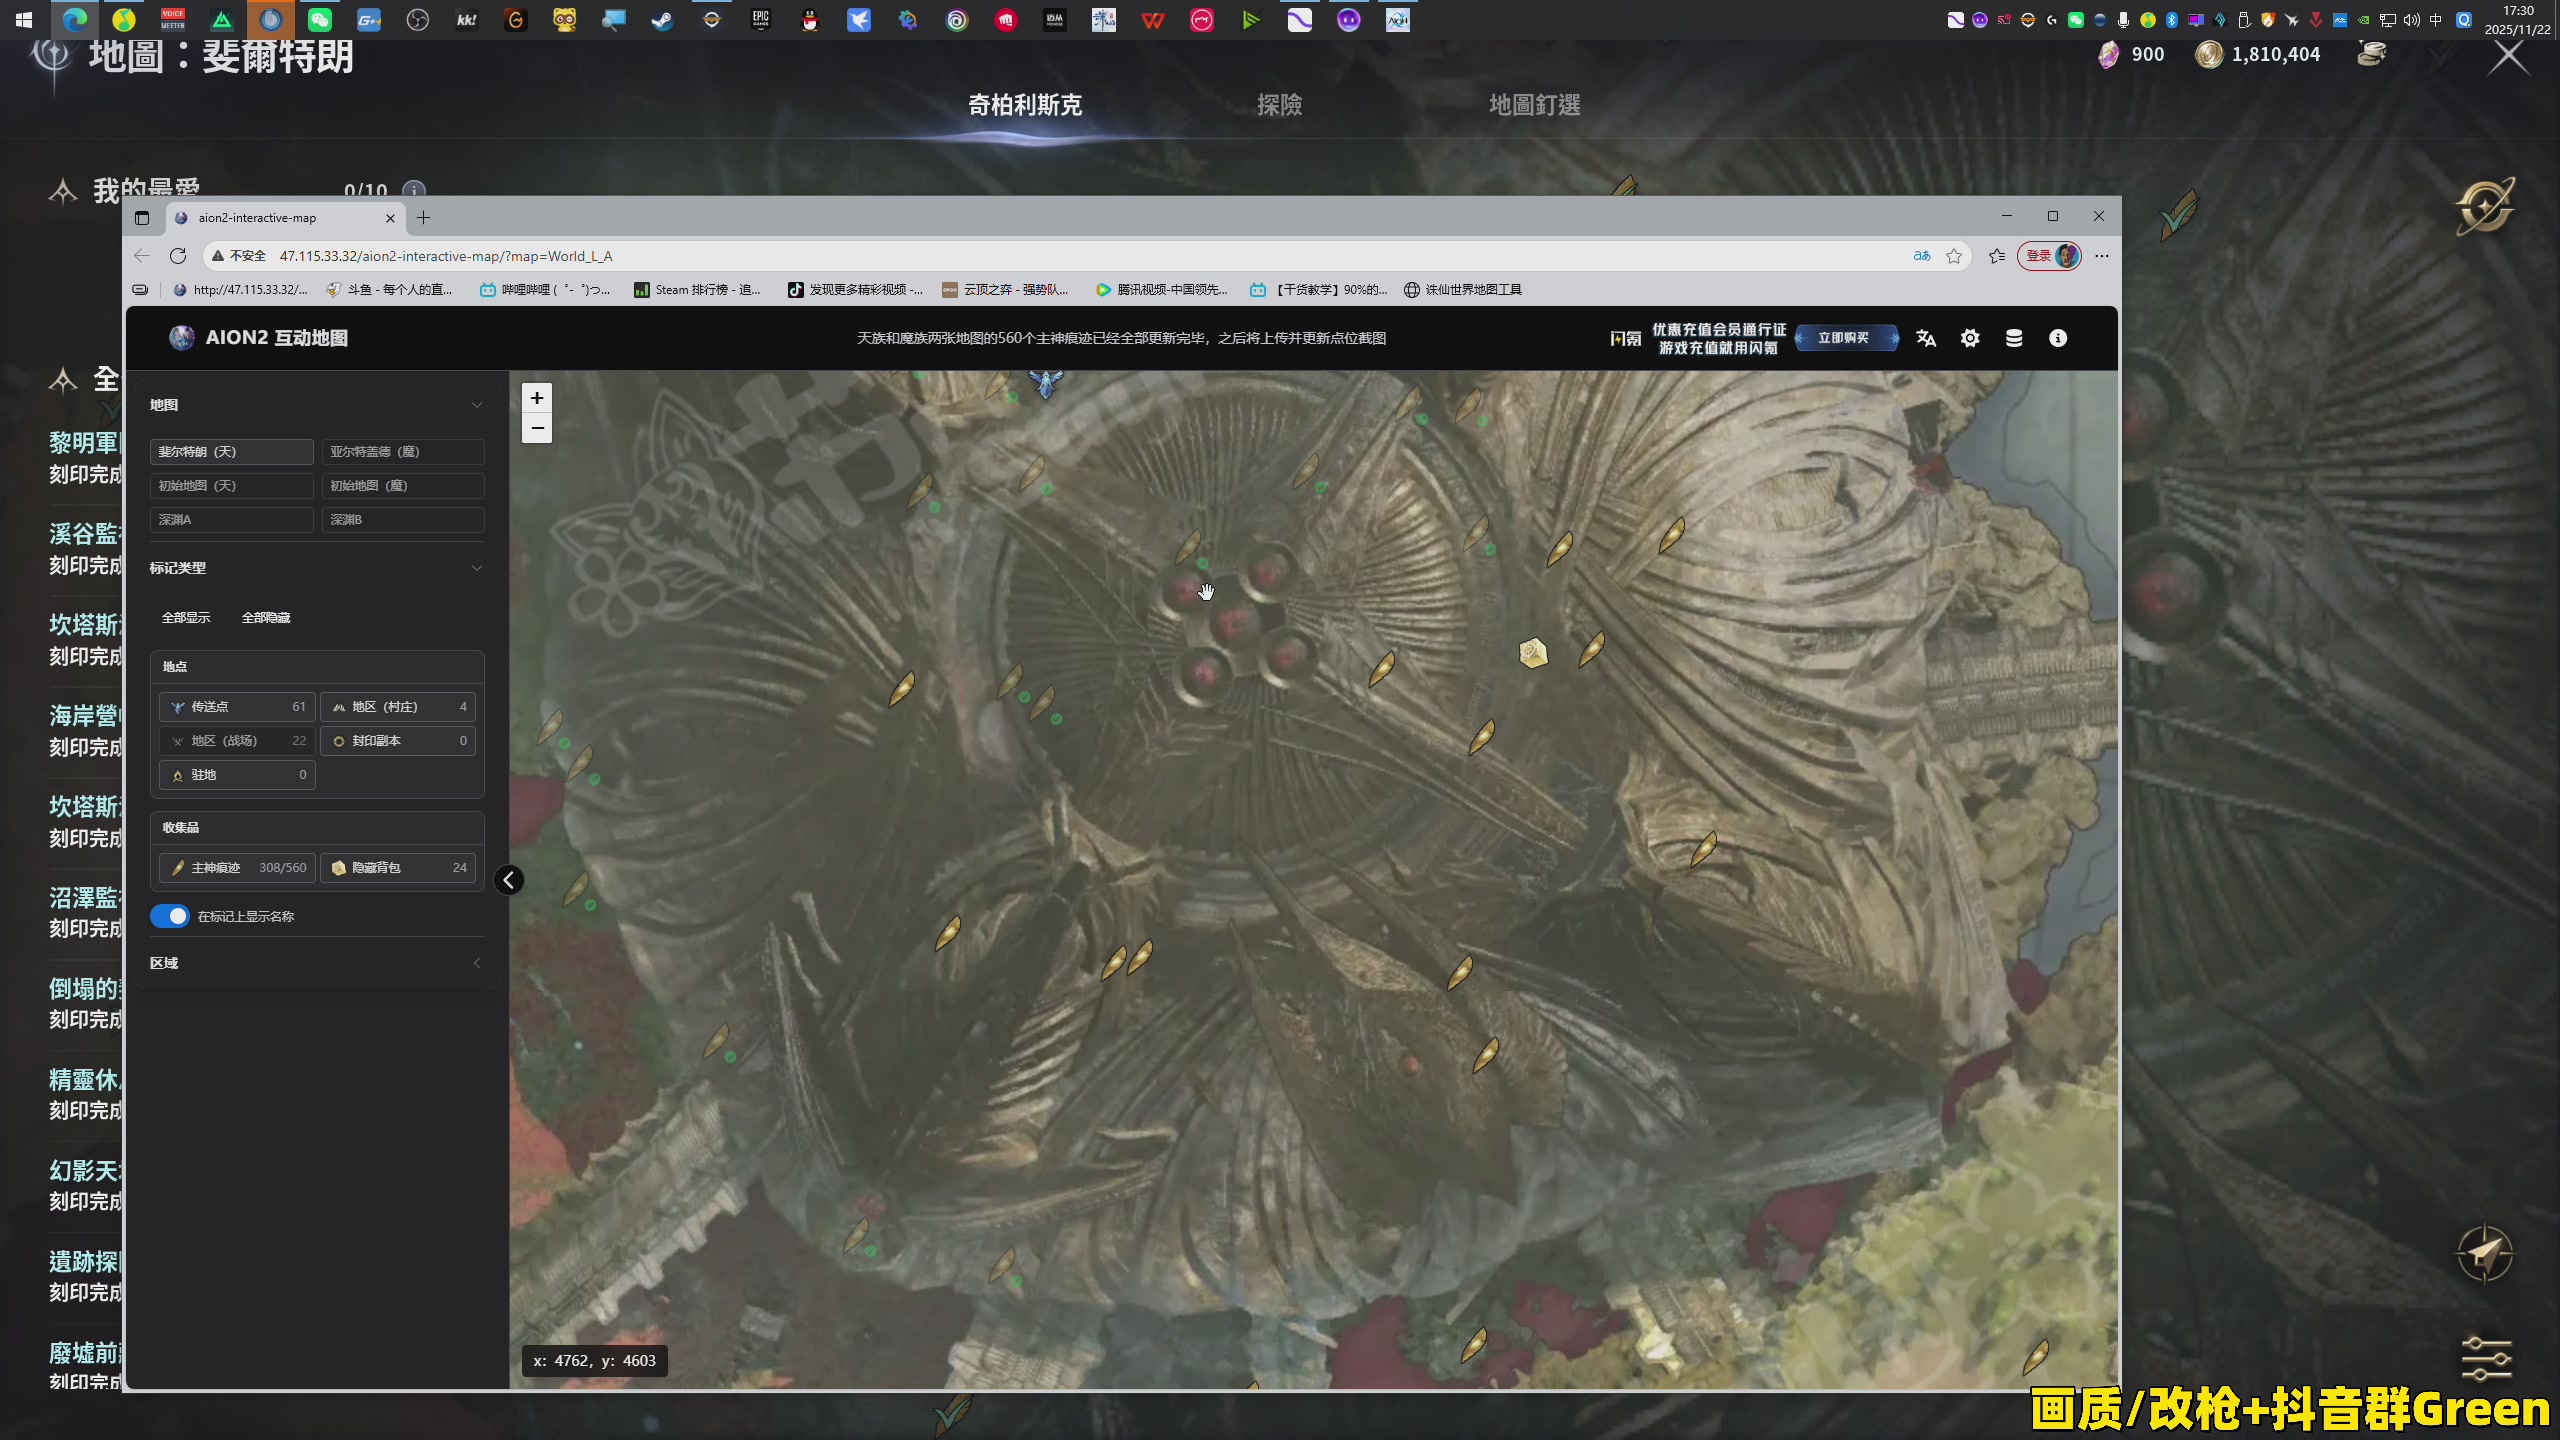Click the 全部显示 show-all button
The height and width of the screenshot is (1440, 2560).
pyautogui.click(x=186, y=618)
